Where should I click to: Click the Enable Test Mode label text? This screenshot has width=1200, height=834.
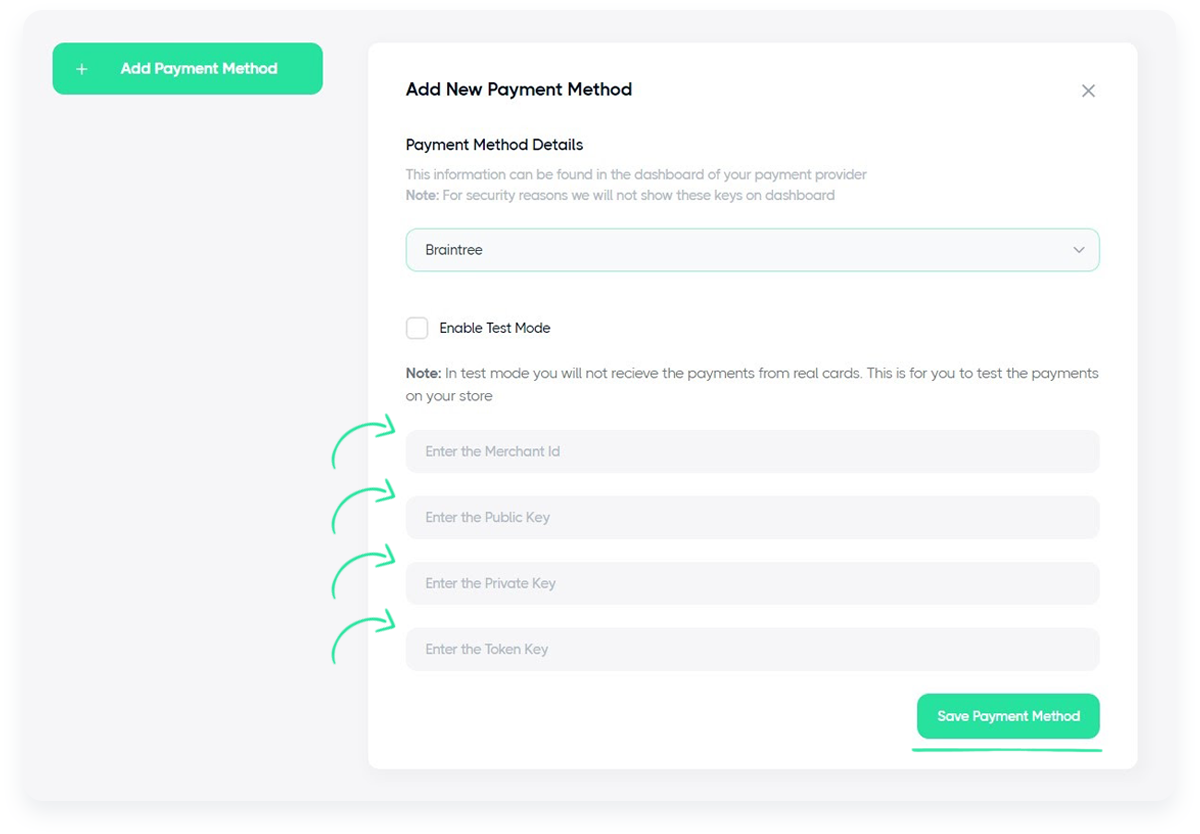pyautogui.click(x=495, y=328)
